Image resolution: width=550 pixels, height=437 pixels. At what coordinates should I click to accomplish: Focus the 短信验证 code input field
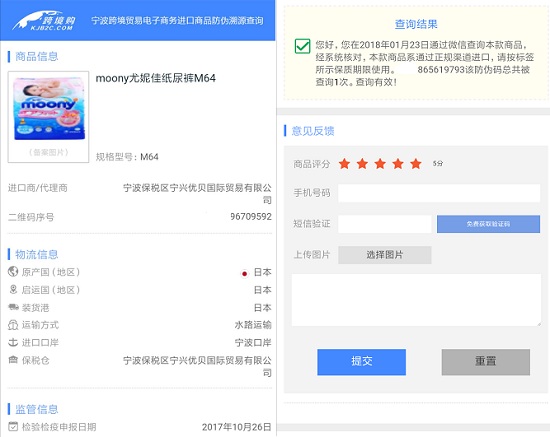click(x=385, y=224)
